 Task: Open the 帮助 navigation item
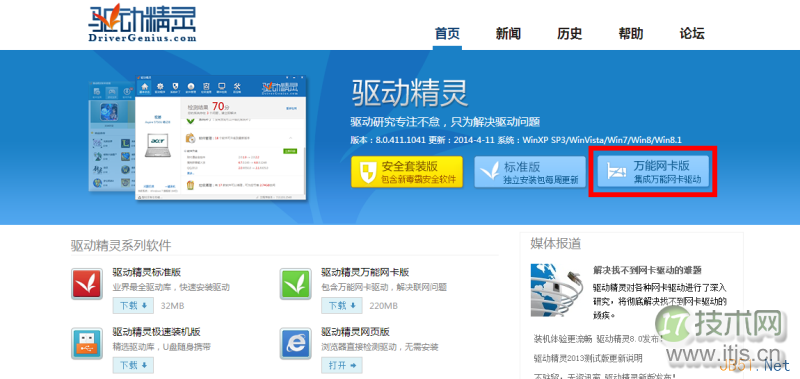click(x=631, y=34)
